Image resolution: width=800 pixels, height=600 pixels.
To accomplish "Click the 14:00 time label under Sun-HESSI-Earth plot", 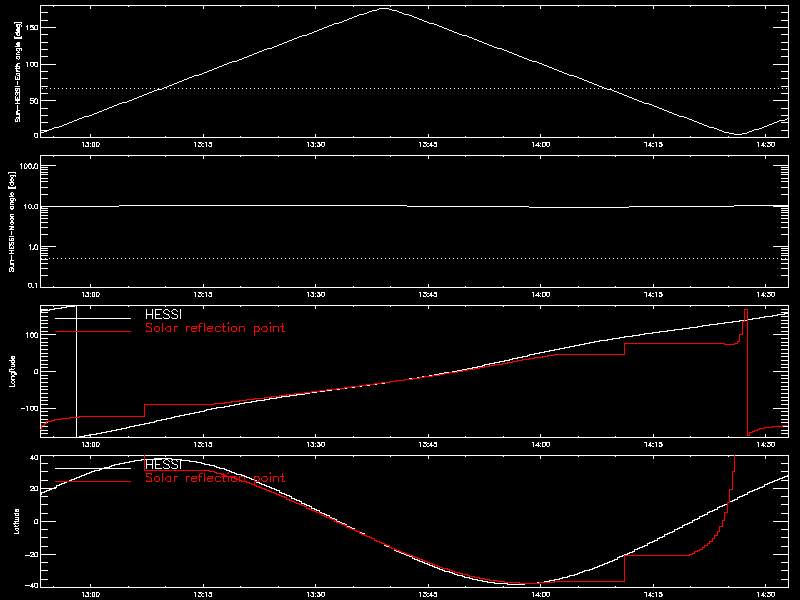I will pos(541,145).
